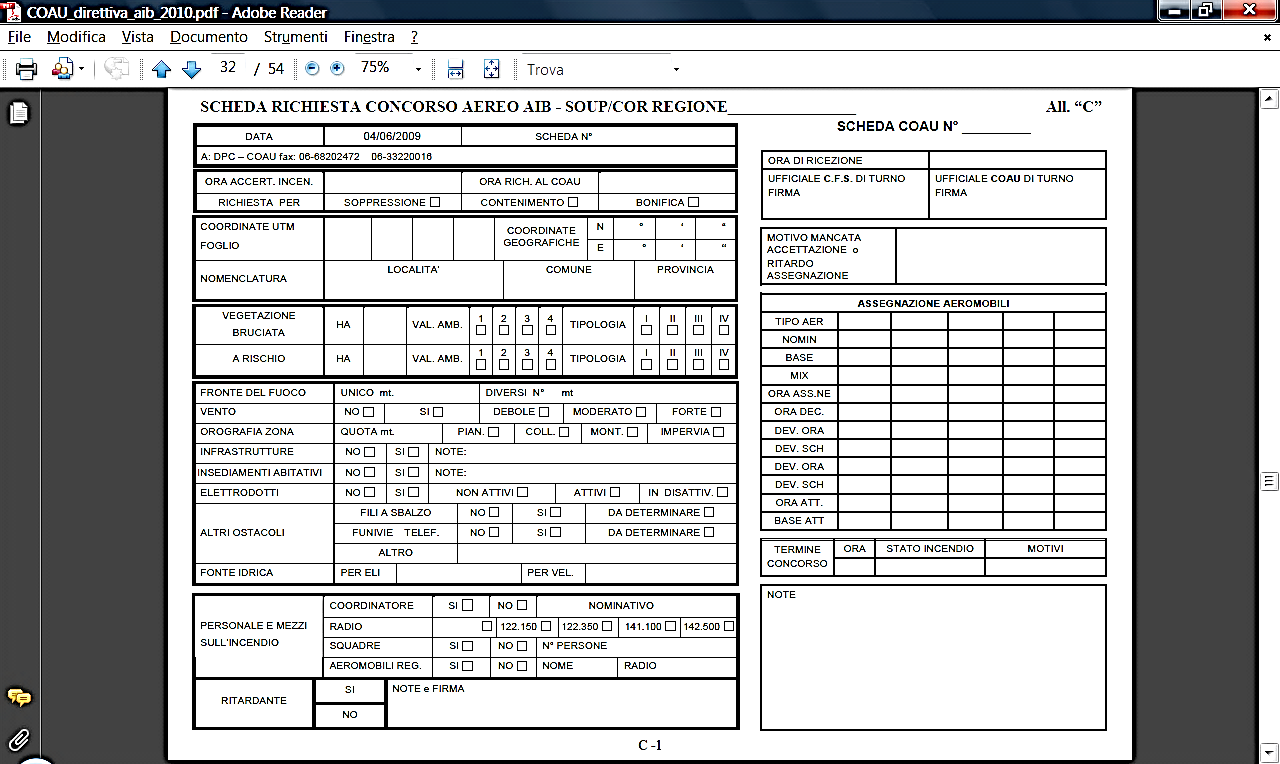Click the ORA DI RICEZIONE label
Screen dimensions: 1280x764
click(x=815, y=160)
